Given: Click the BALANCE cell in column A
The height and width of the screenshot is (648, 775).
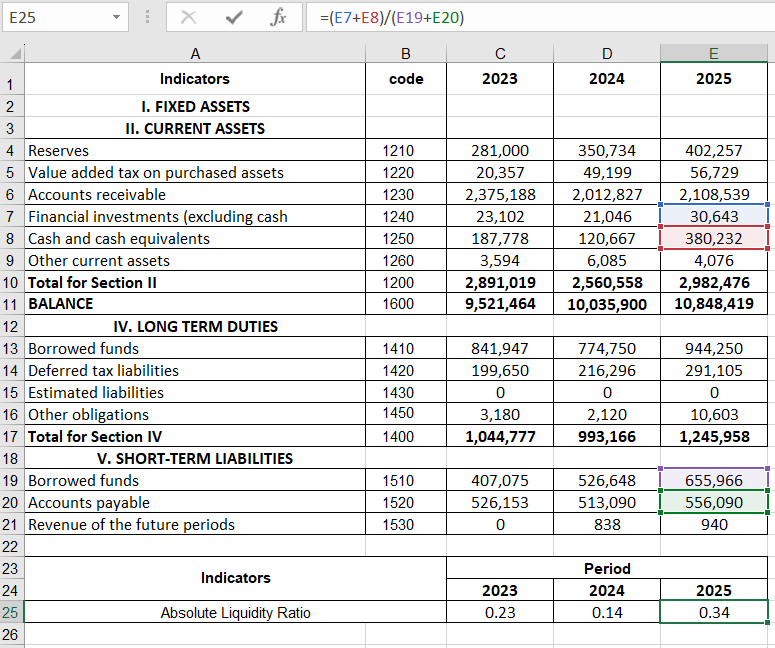Looking at the screenshot, I should pos(194,304).
